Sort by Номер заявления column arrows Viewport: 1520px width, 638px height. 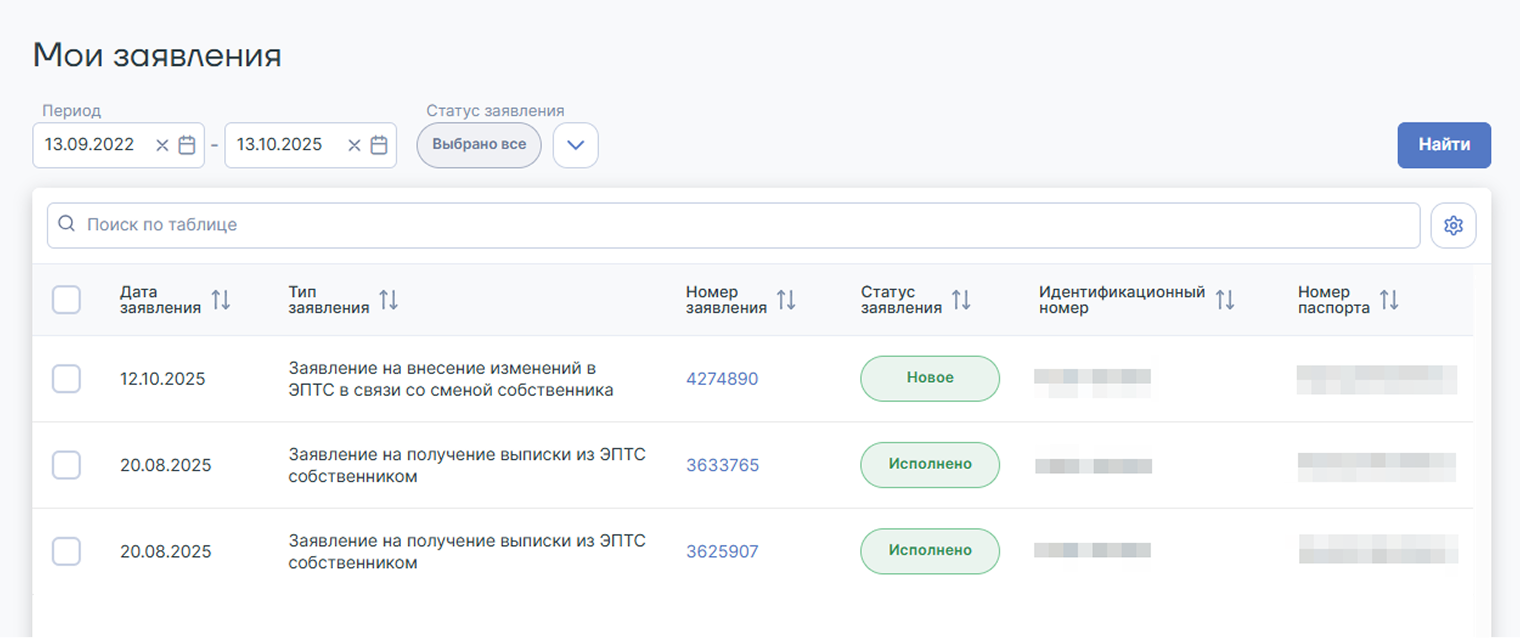click(x=786, y=300)
